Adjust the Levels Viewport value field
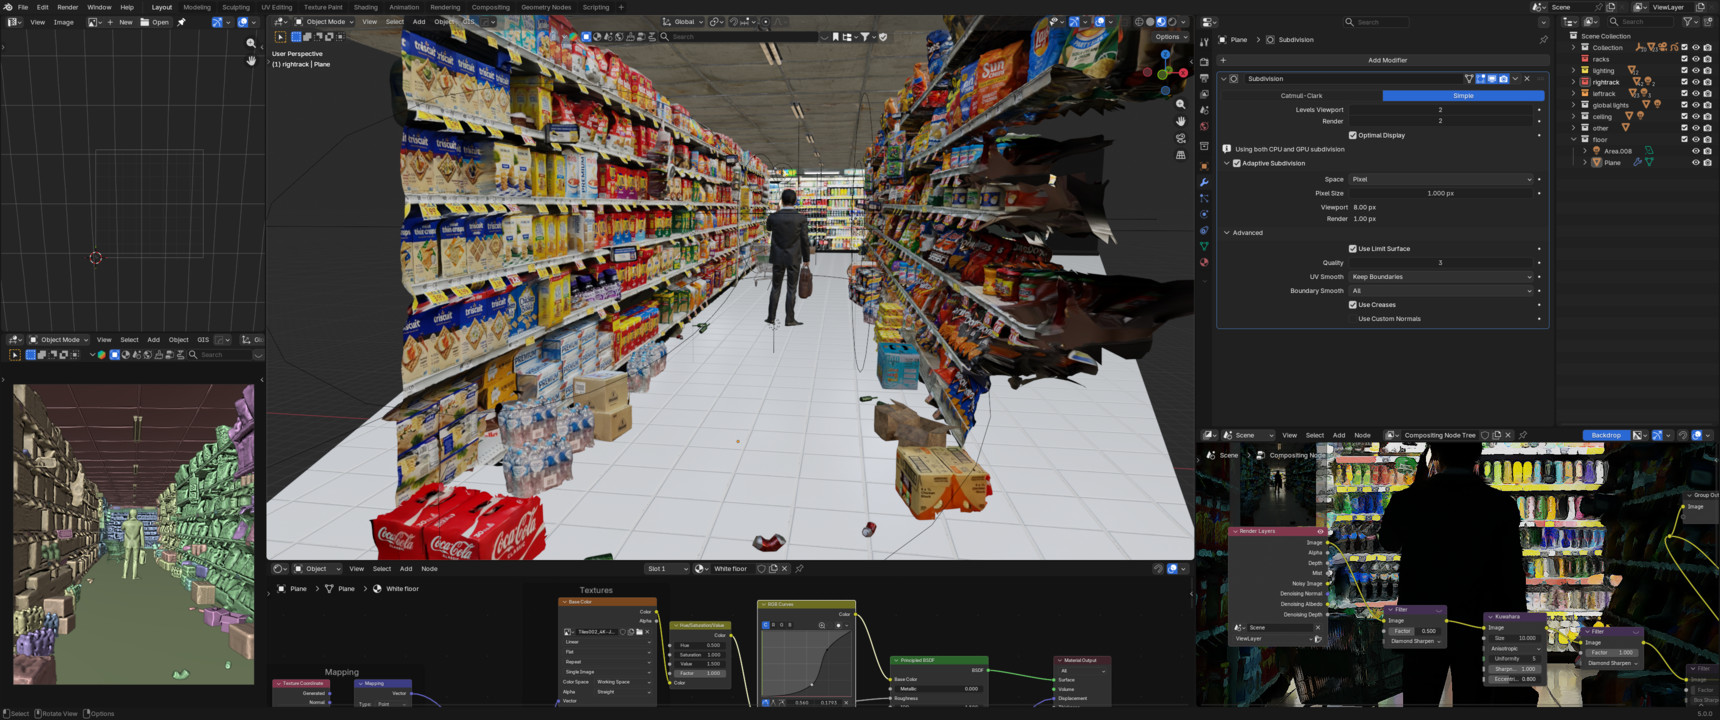Viewport: 1720px width, 720px height. click(x=1441, y=110)
